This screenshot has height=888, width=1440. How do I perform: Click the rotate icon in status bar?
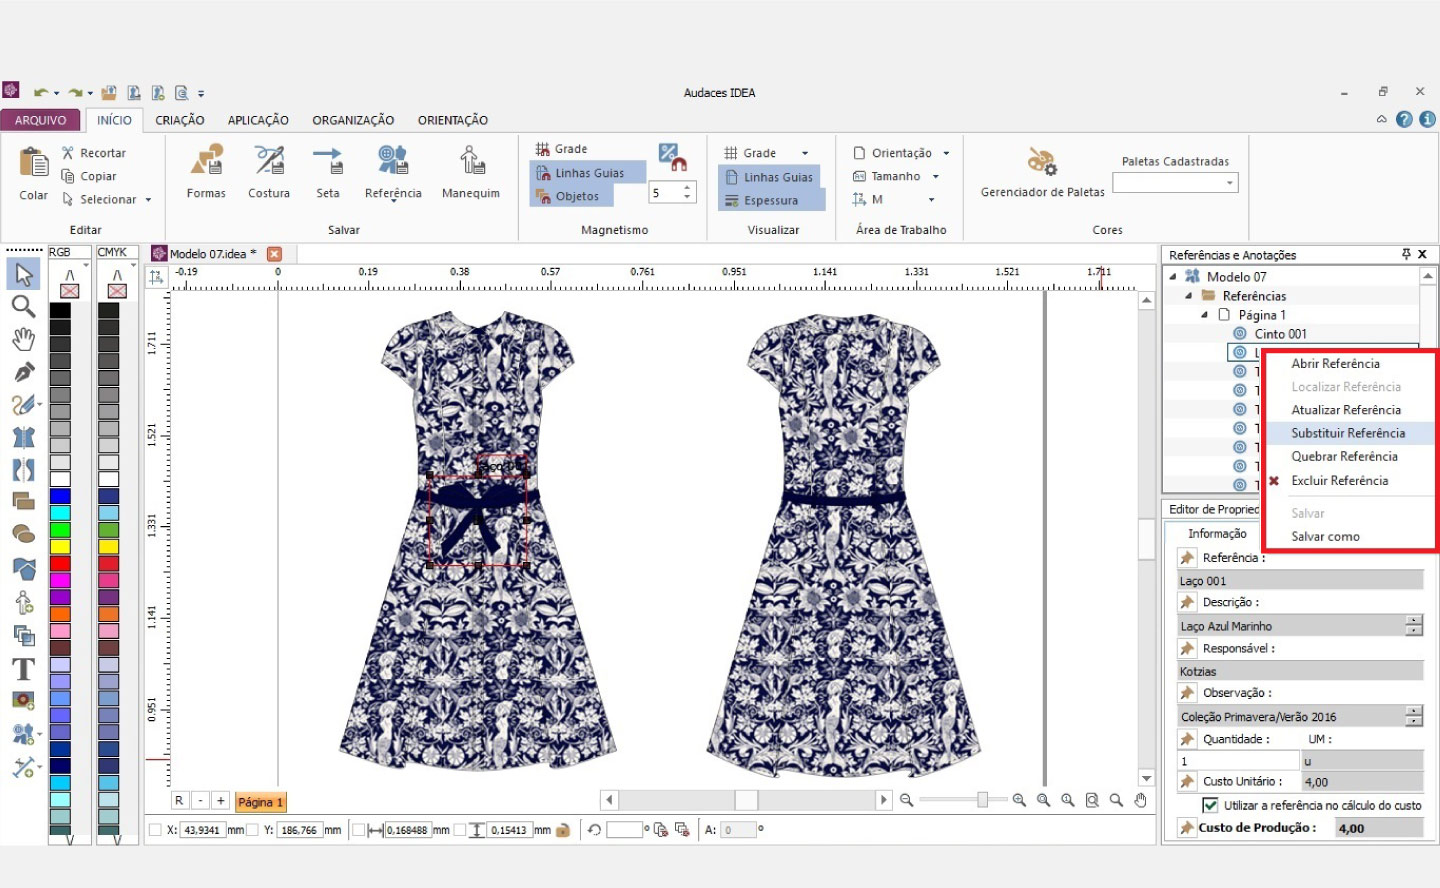click(594, 830)
